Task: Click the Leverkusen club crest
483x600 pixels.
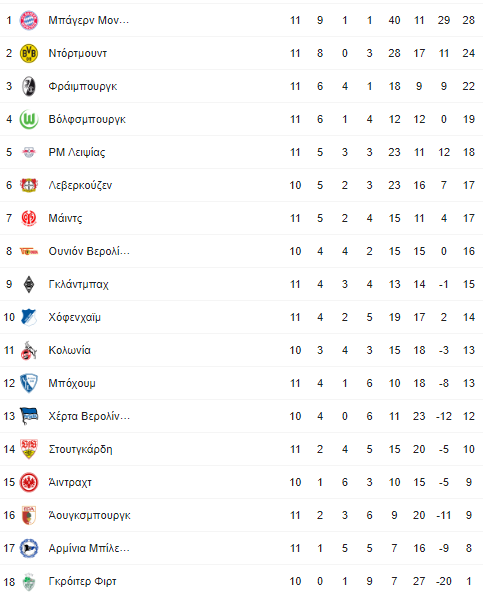Action: tap(29, 185)
